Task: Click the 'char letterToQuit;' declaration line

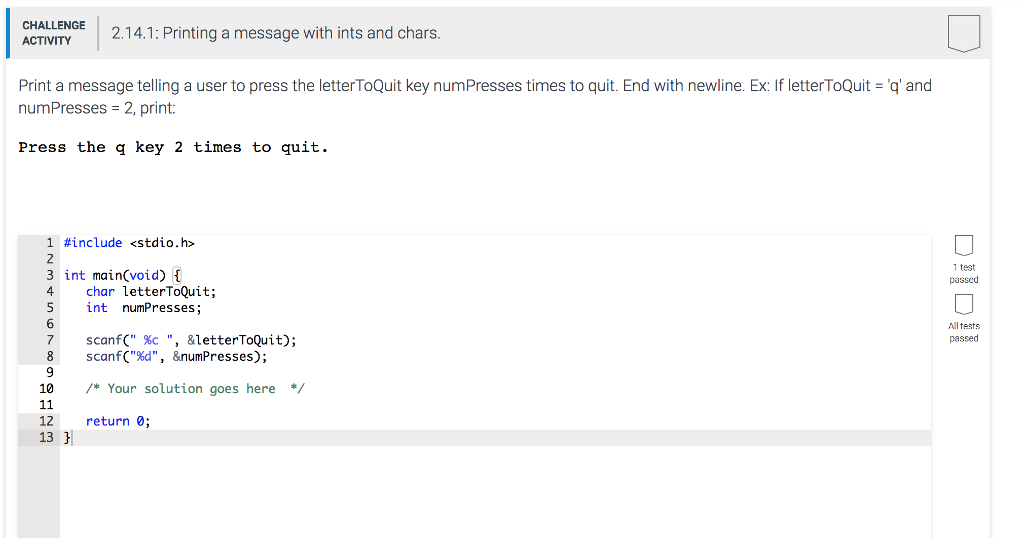Action: coord(151,292)
